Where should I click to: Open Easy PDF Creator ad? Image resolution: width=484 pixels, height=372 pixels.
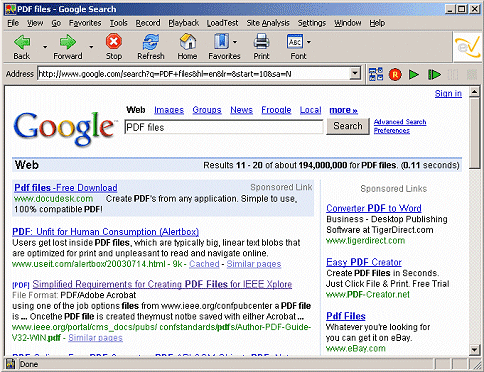(x=364, y=262)
